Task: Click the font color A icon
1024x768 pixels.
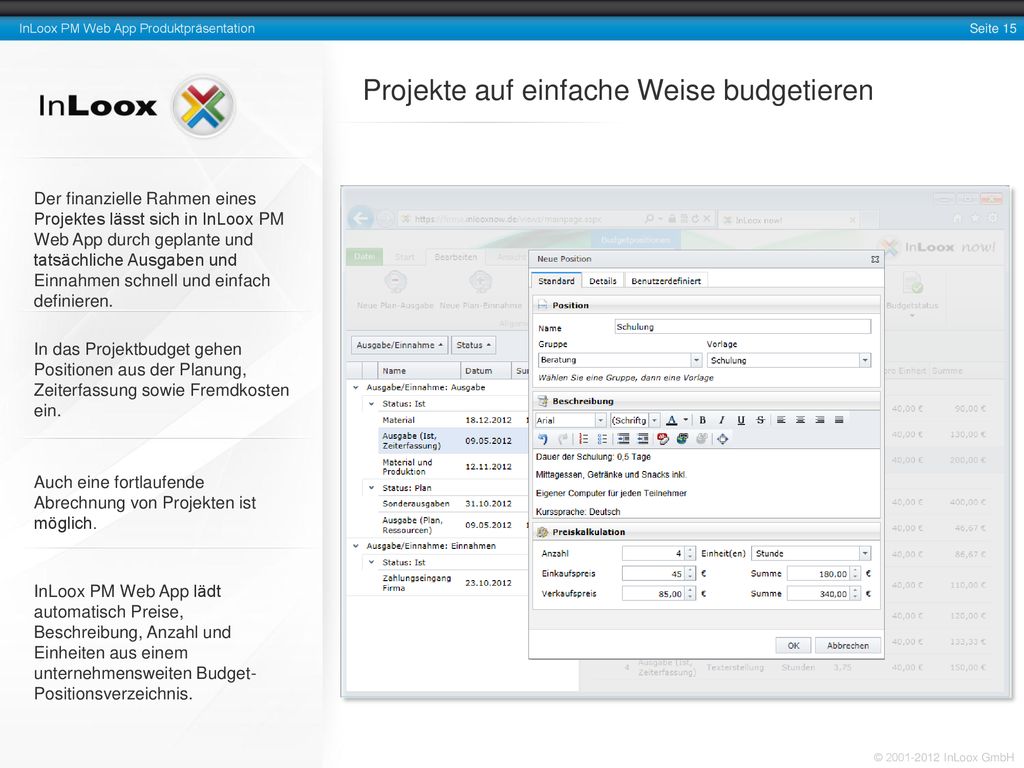Action: [671, 420]
